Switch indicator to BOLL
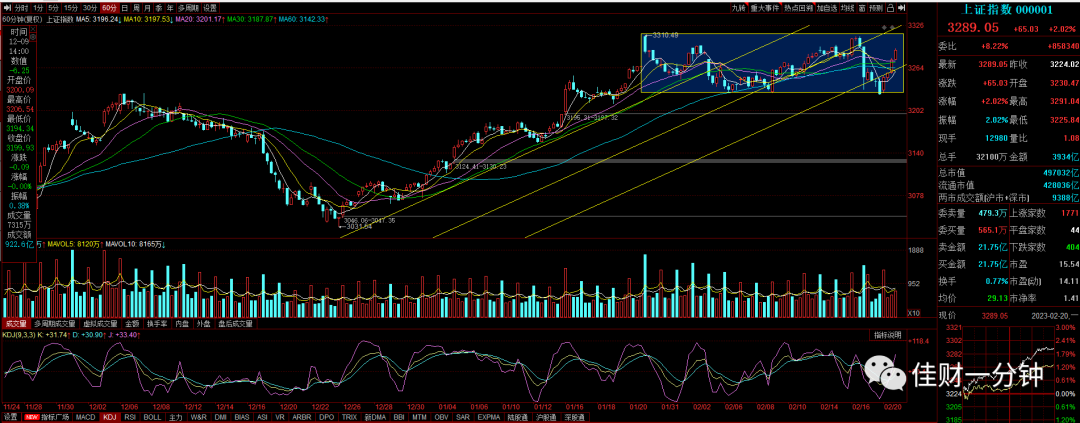This screenshot has width=1080, height=423. [152, 417]
